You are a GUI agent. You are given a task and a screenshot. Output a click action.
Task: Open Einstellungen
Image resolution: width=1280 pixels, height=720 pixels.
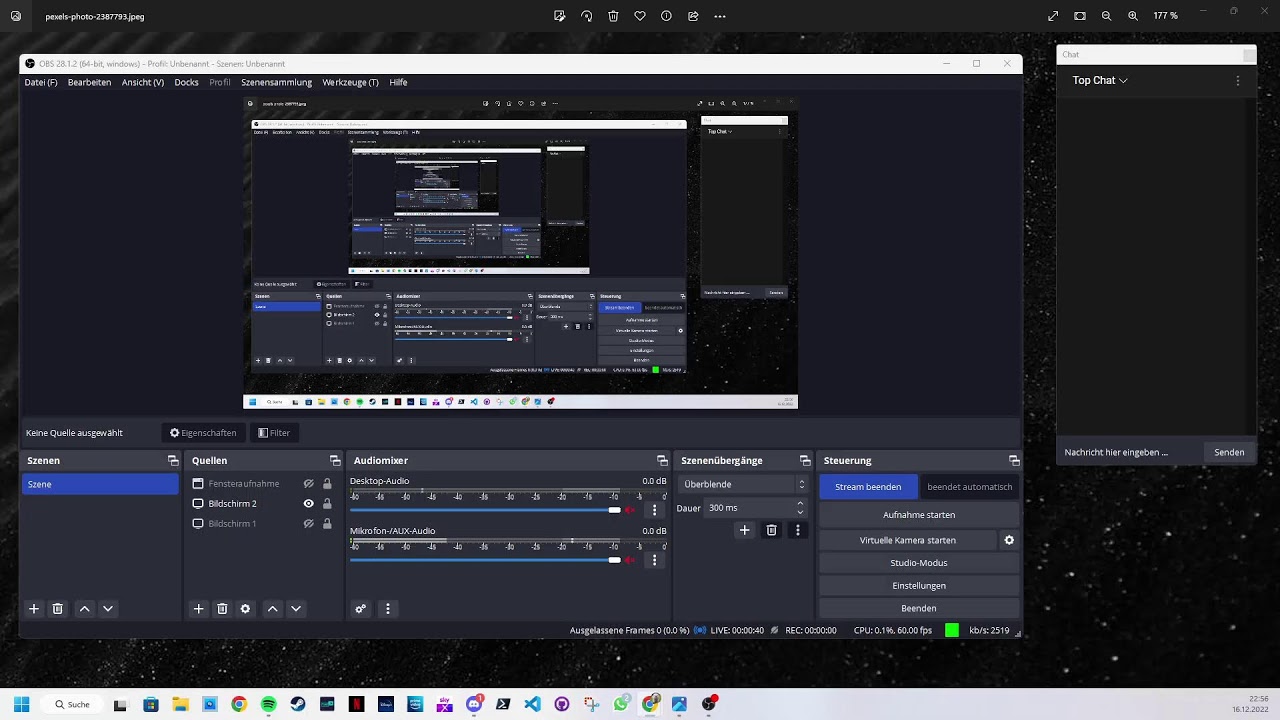(919, 586)
